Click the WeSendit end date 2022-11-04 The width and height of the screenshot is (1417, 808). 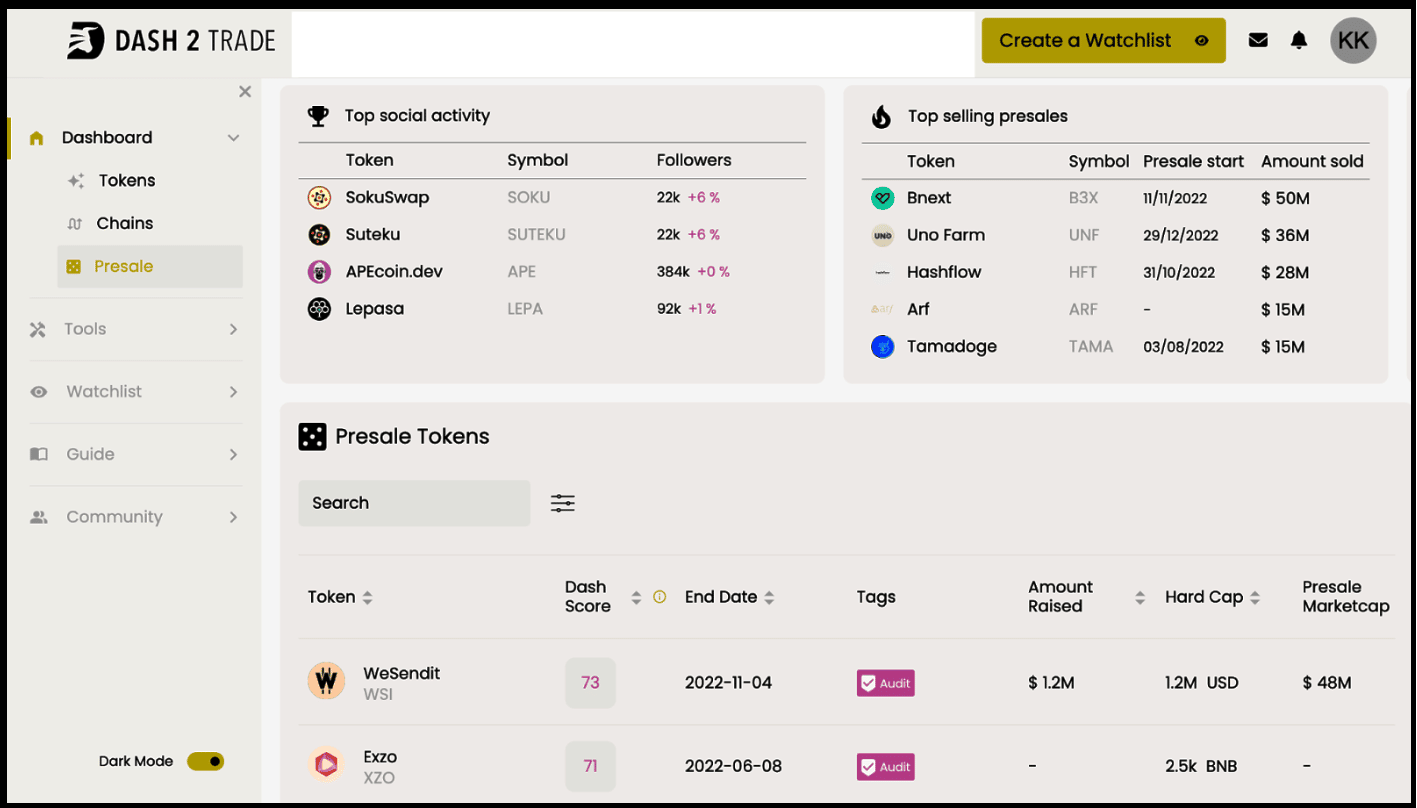point(728,683)
